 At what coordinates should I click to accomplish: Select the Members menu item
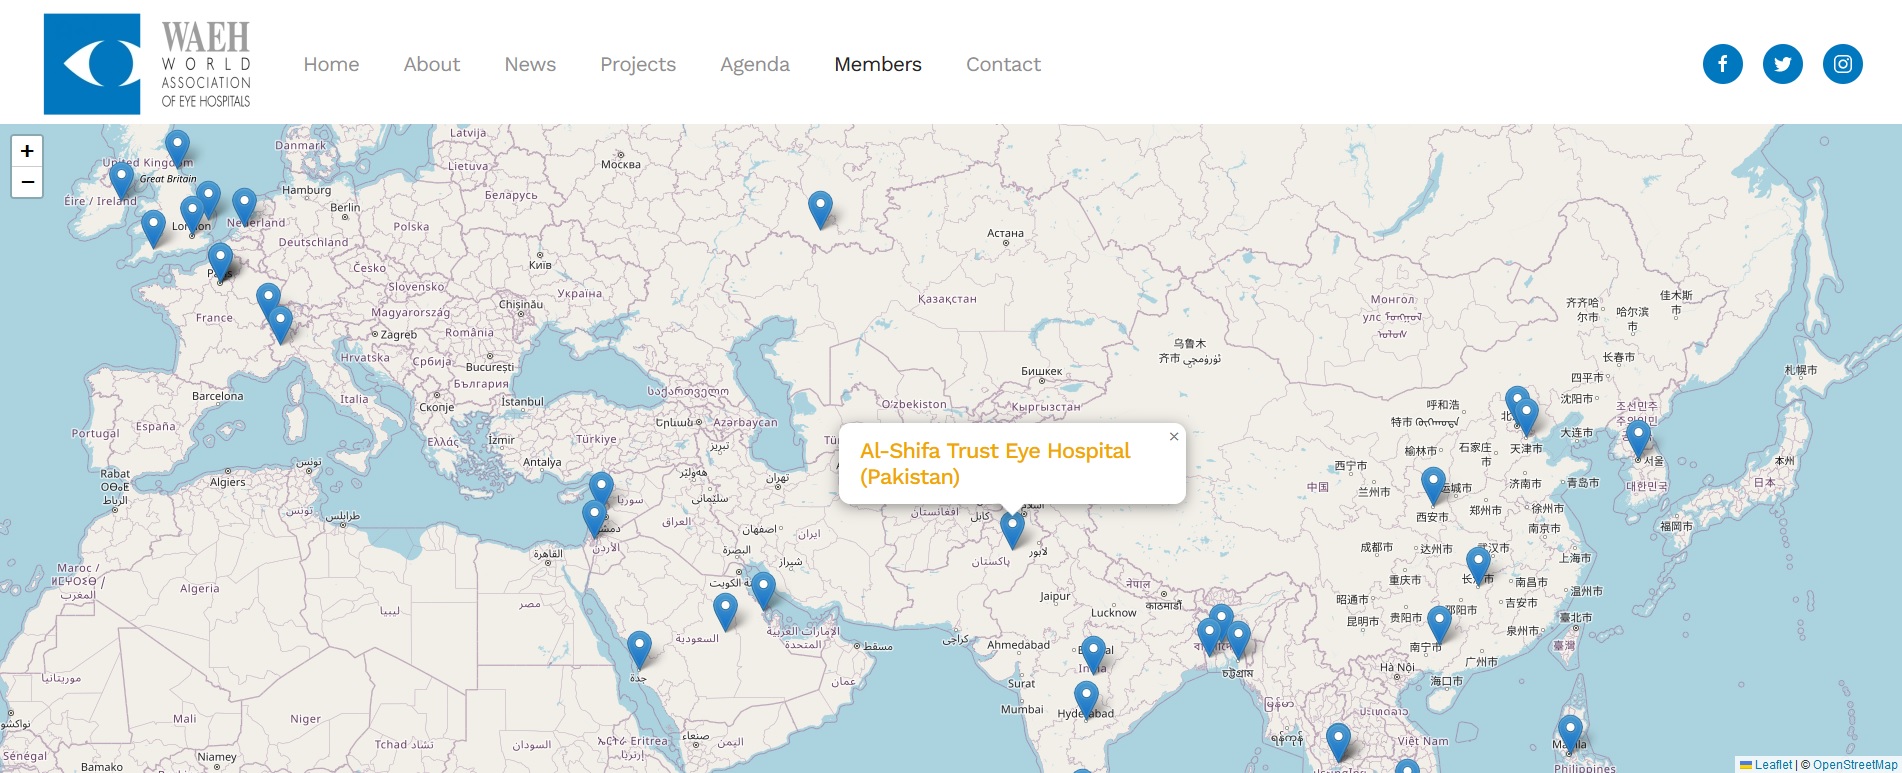878,64
